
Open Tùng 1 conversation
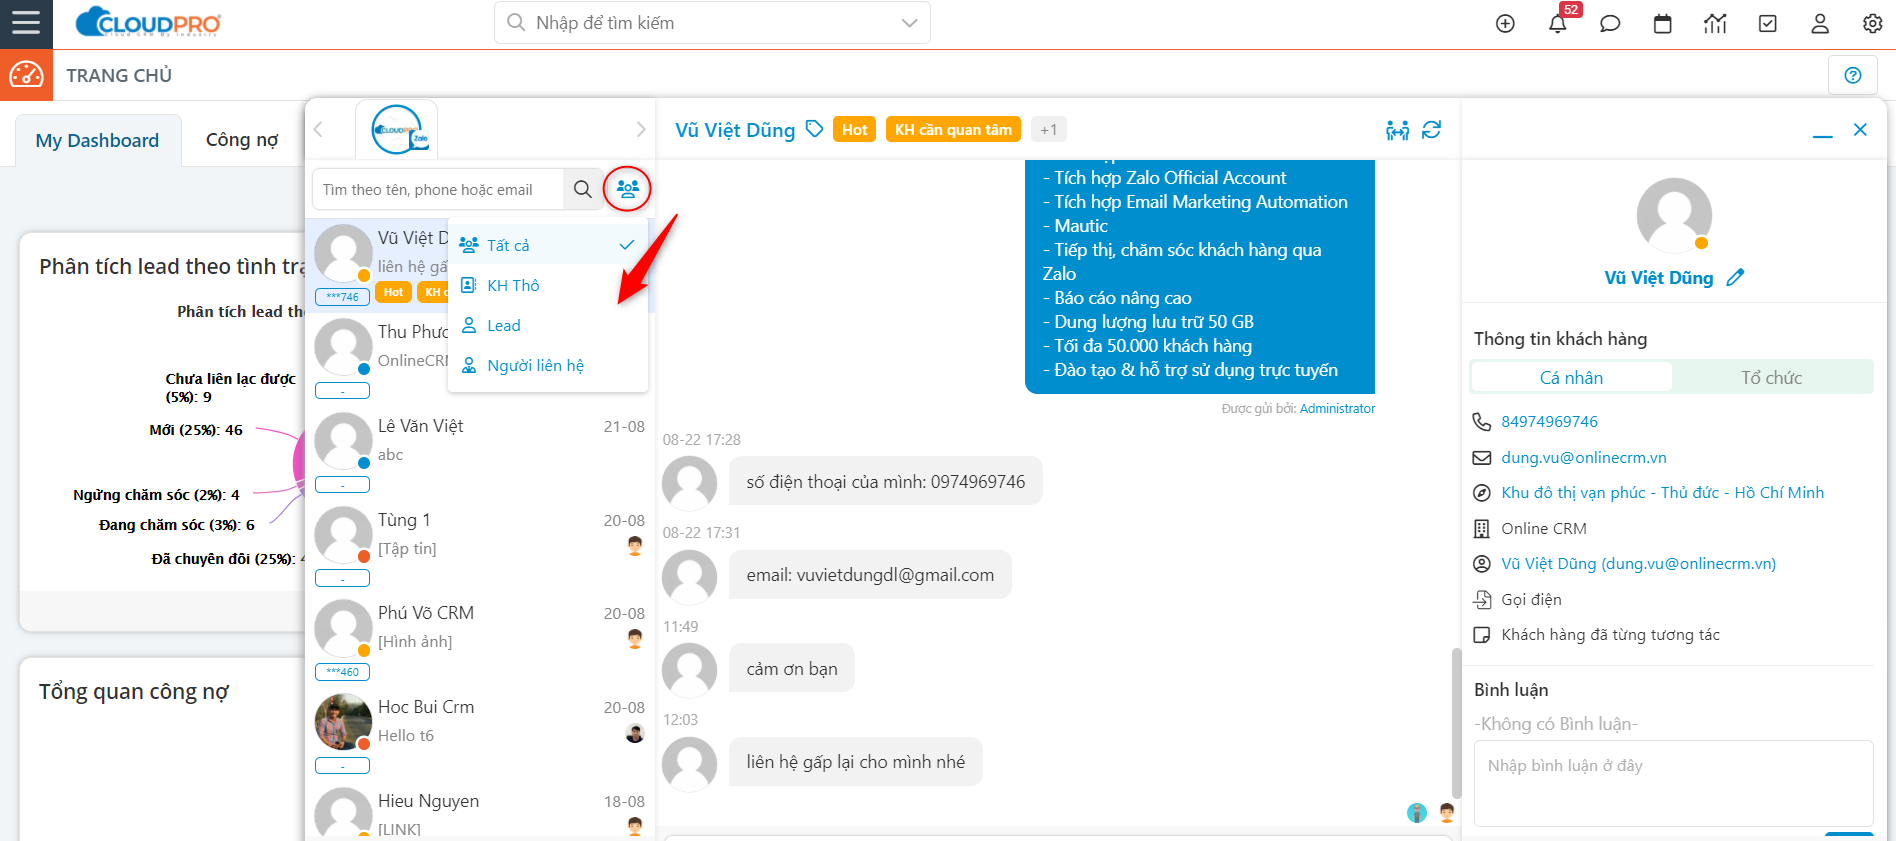point(481,548)
